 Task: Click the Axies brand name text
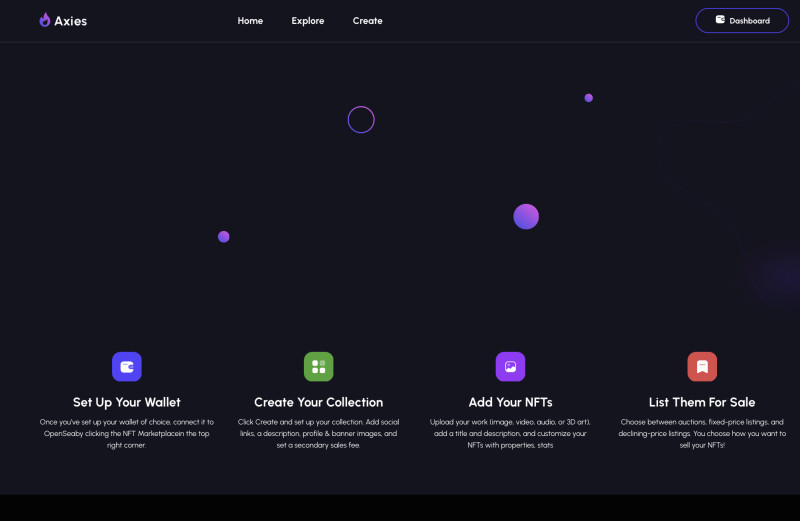coord(71,21)
